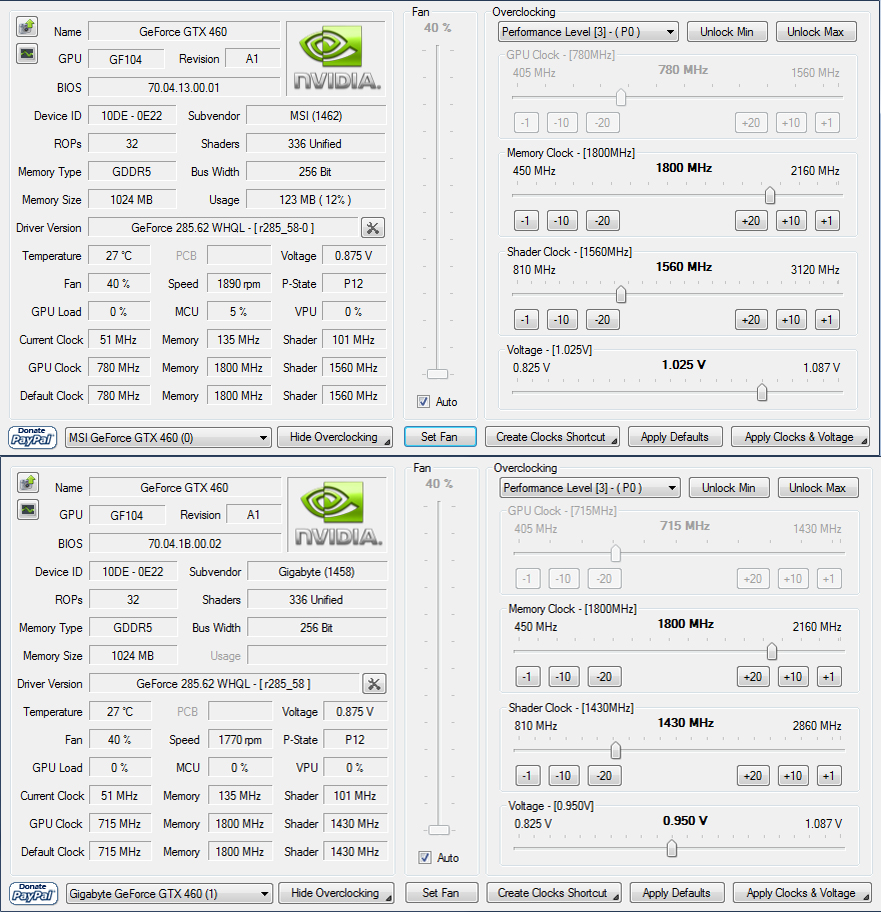
Task: Click Apply Defaults in MSI panel
Action: [675, 437]
